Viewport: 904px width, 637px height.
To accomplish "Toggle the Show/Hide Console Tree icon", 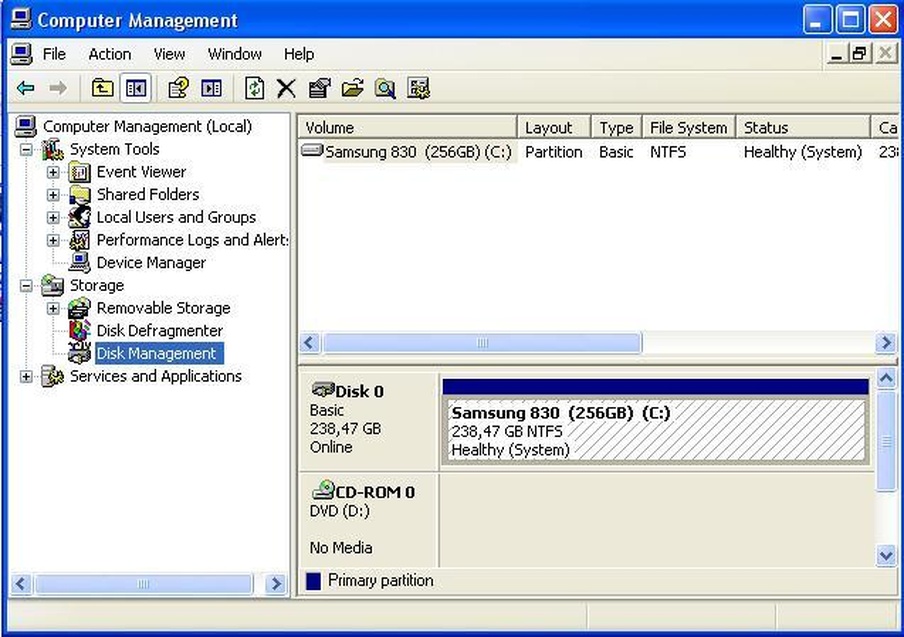I will pos(135,88).
